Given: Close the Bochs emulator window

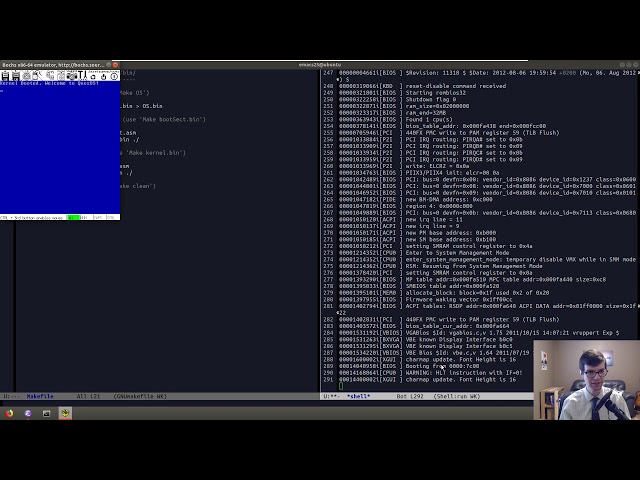Looking at the screenshot, I should (x=116, y=65).
